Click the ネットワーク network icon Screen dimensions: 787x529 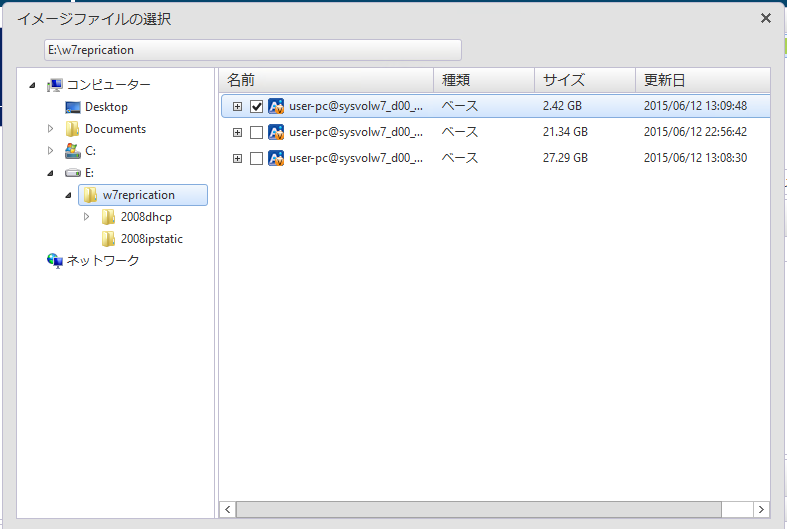(55, 261)
